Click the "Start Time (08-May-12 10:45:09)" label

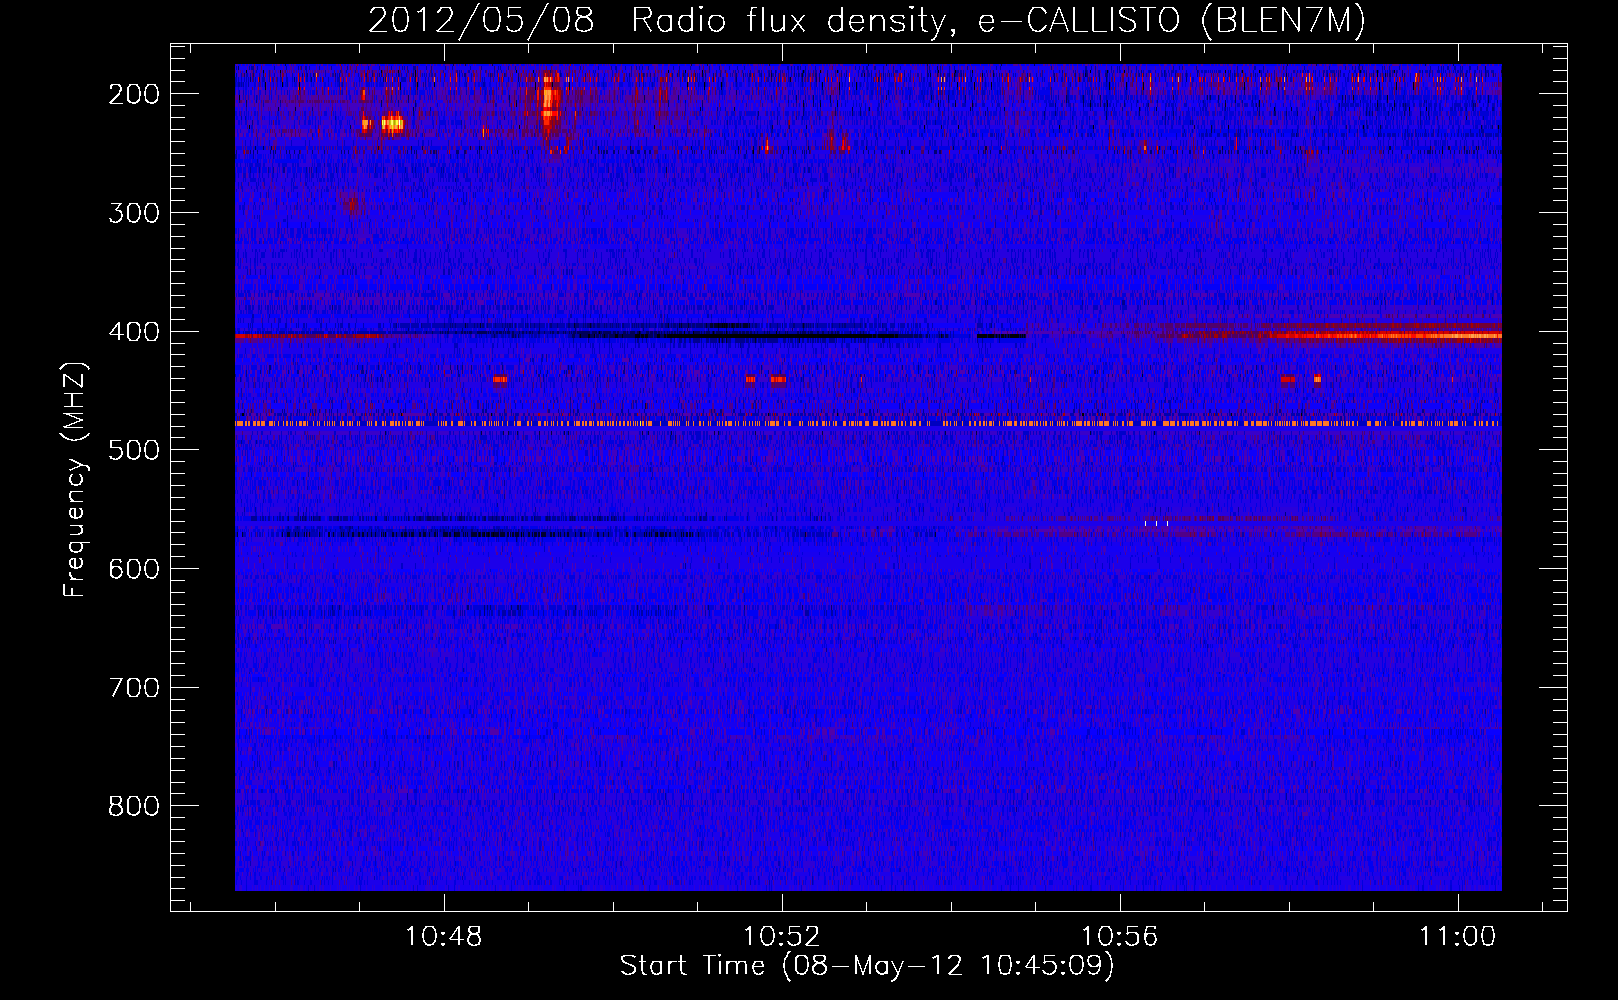pyautogui.click(x=867, y=966)
